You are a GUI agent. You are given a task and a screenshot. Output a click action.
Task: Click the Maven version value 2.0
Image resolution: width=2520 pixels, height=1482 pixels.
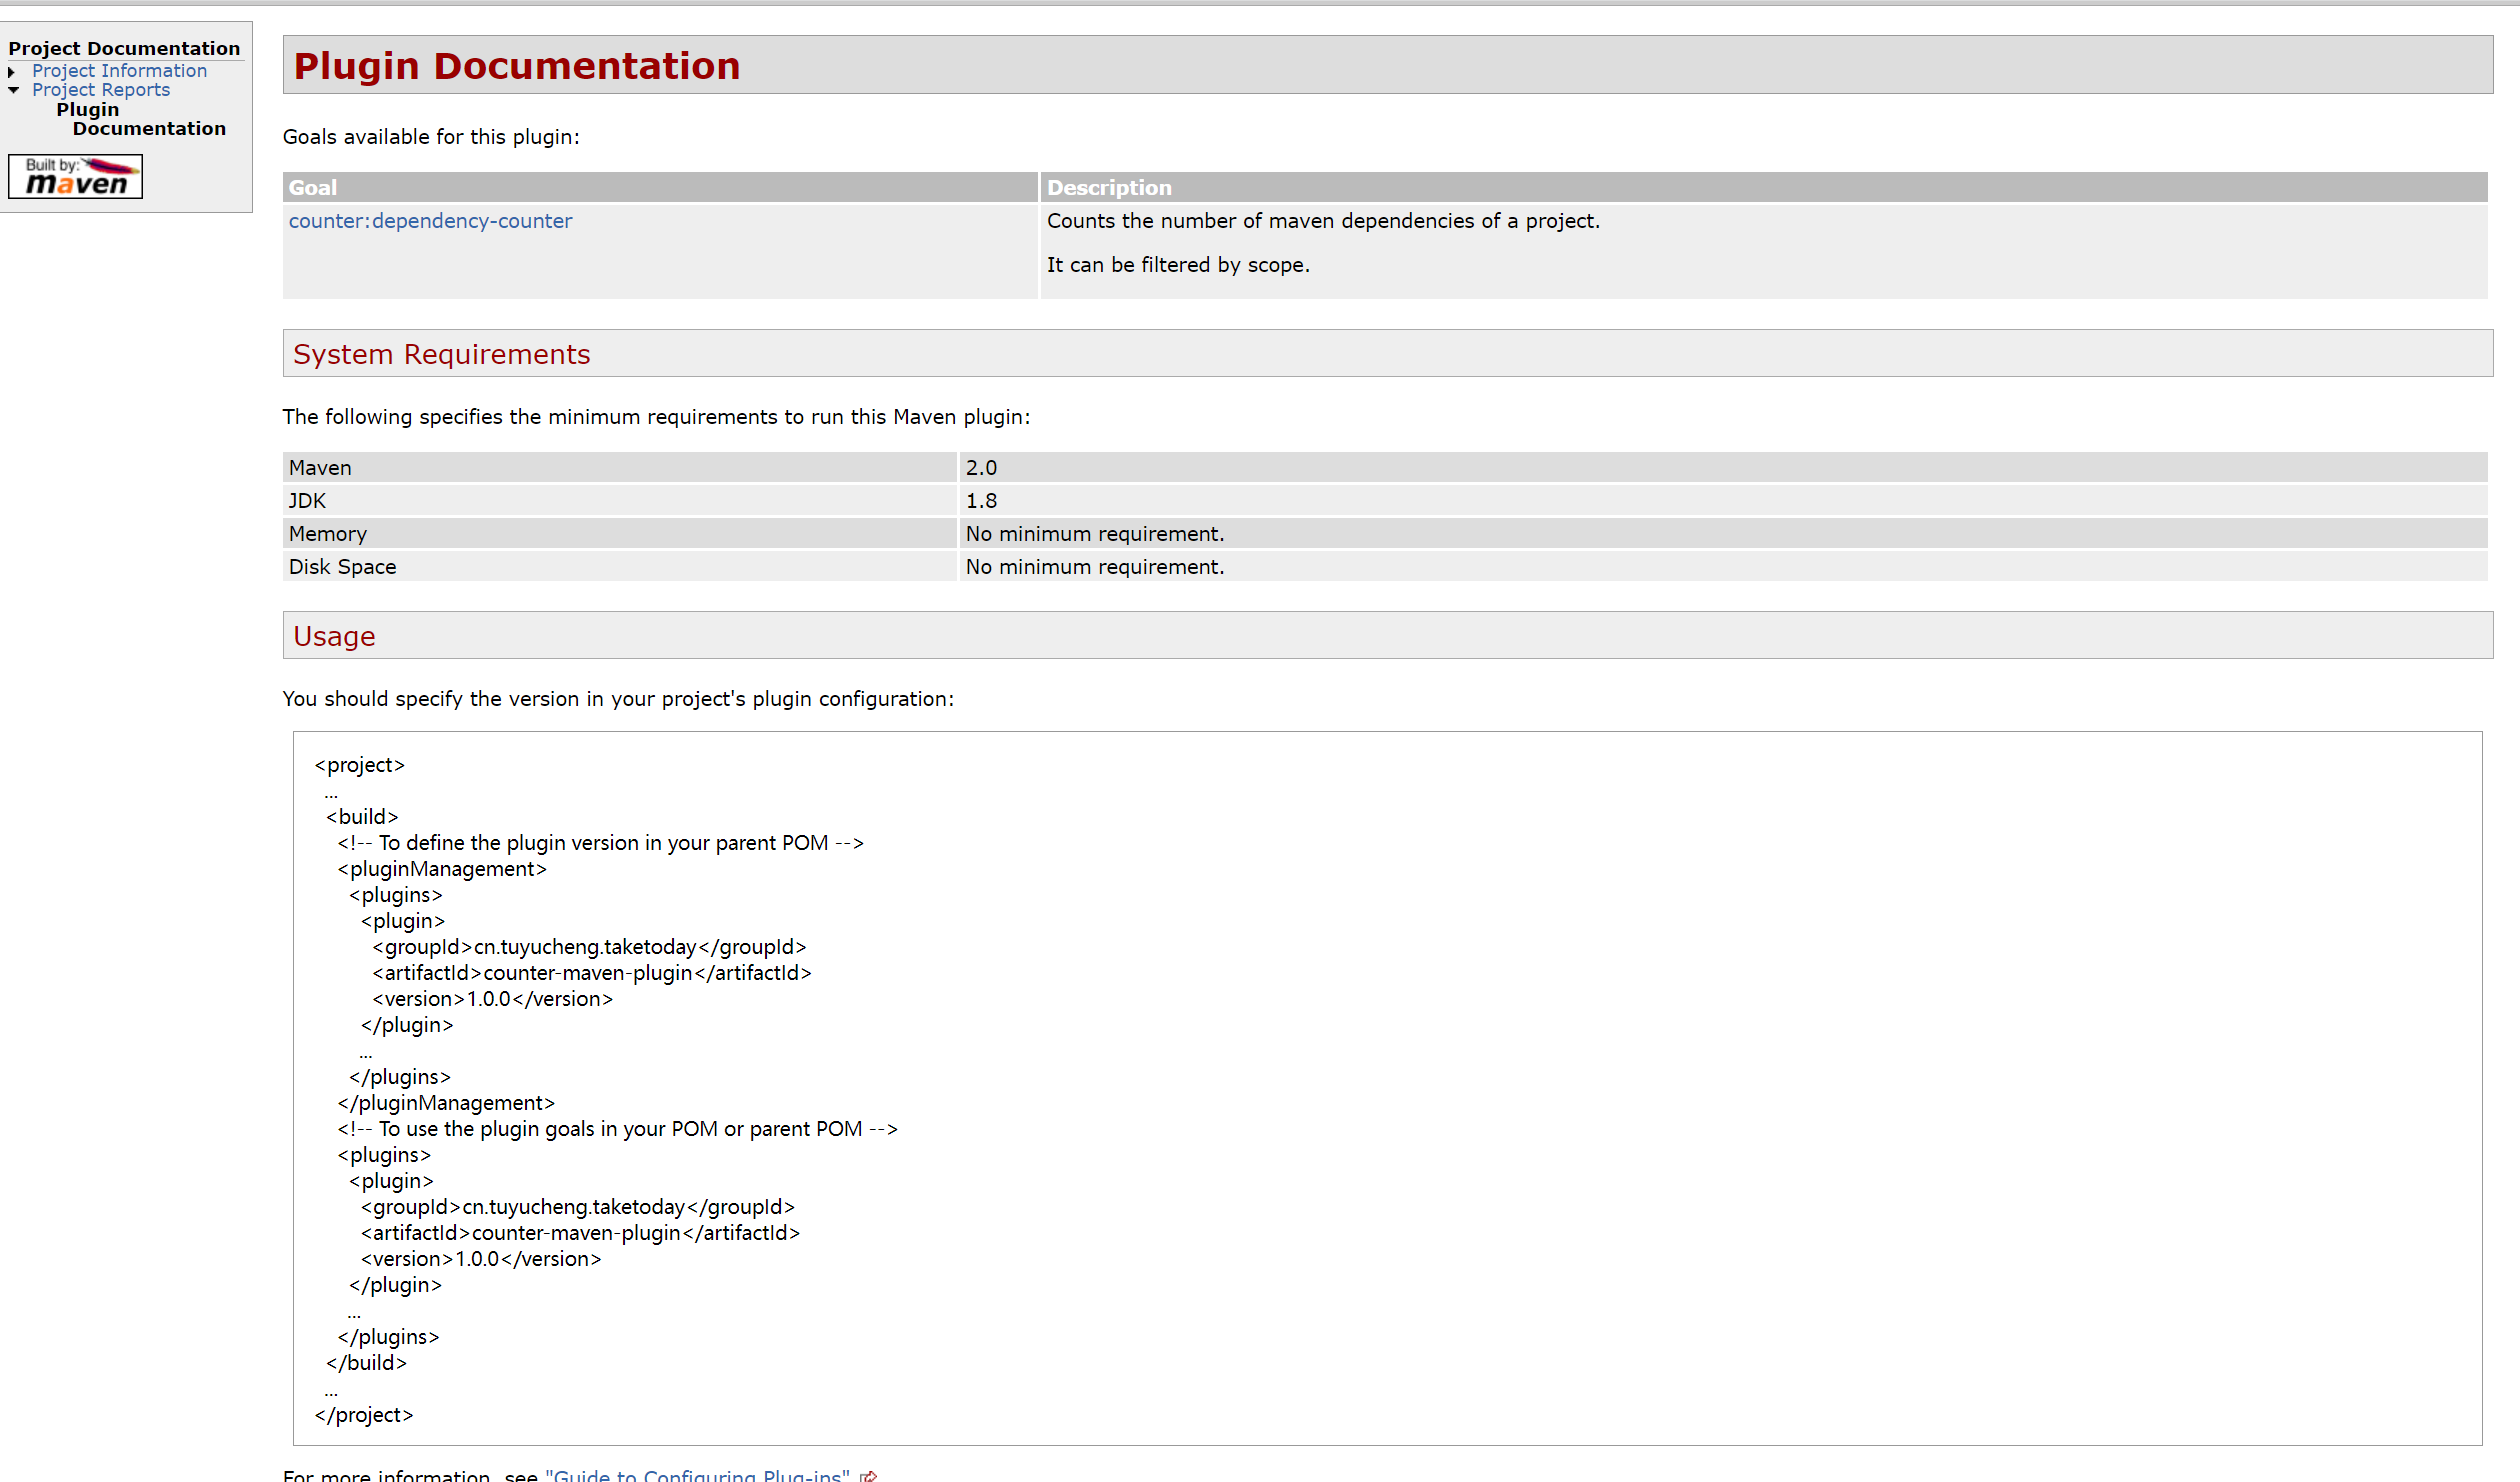pyautogui.click(x=981, y=468)
